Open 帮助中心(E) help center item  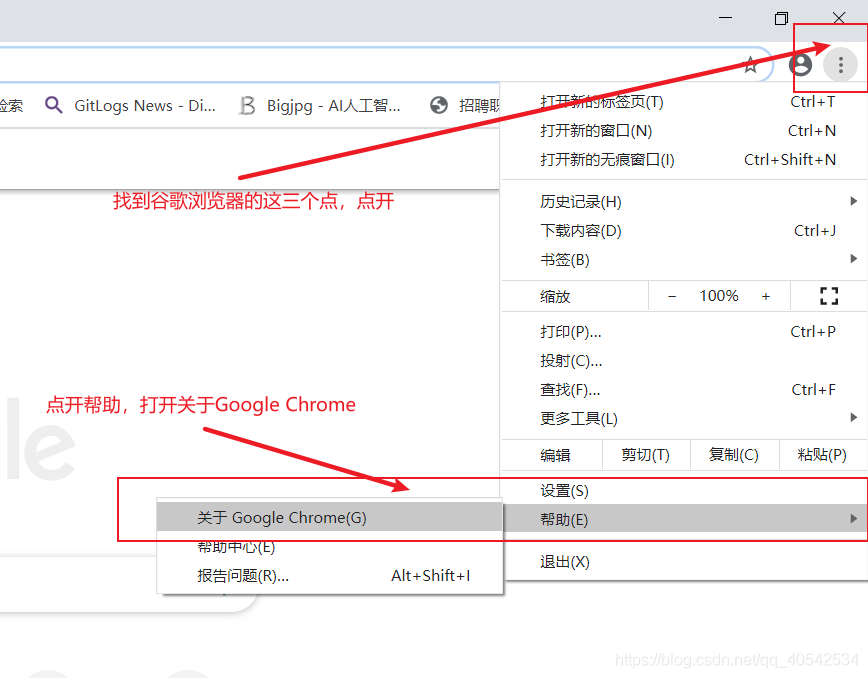pyautogui.click(x=329, y=547)
